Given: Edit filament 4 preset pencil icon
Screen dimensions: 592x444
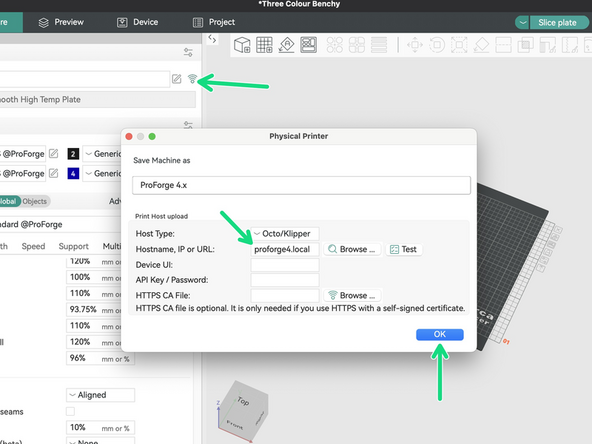Looking at the screenshot, I should coord(54,173).
